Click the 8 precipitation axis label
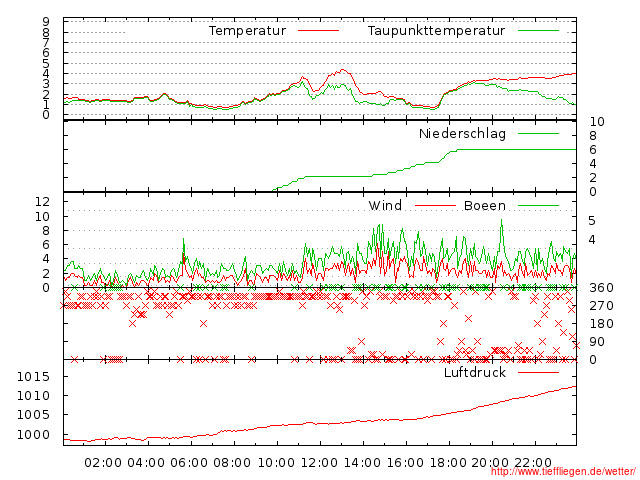 [x=593, y=136]
